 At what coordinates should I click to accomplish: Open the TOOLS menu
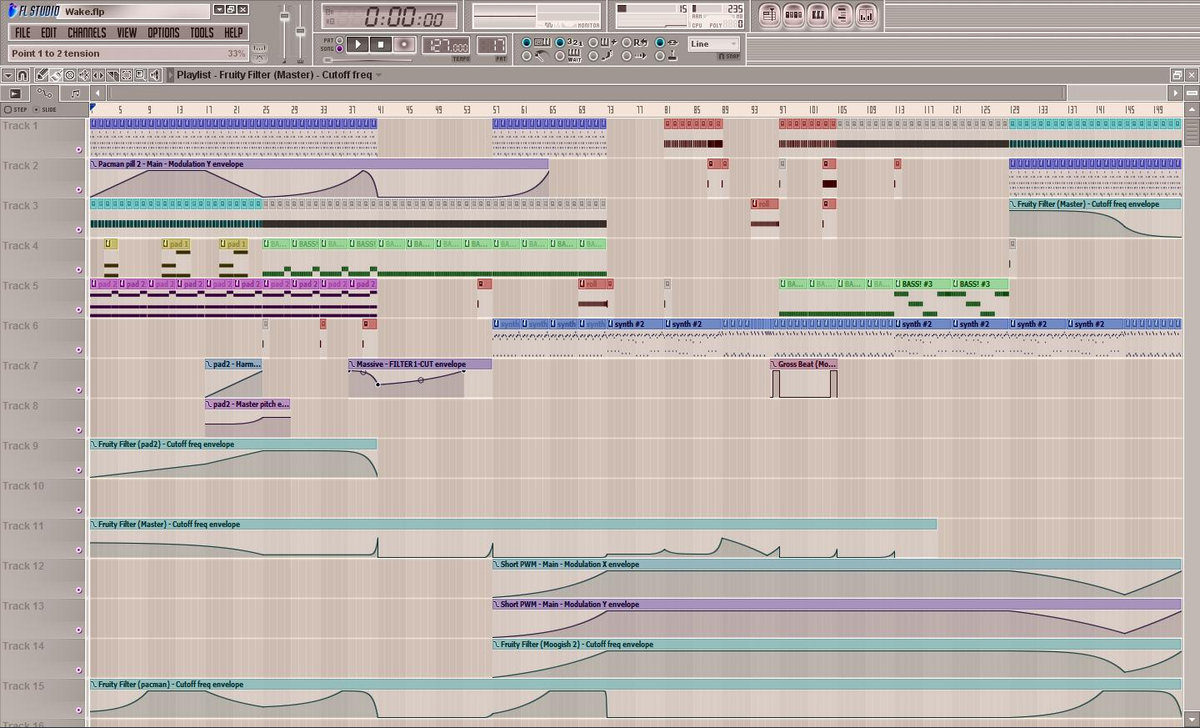pos(201,33)
